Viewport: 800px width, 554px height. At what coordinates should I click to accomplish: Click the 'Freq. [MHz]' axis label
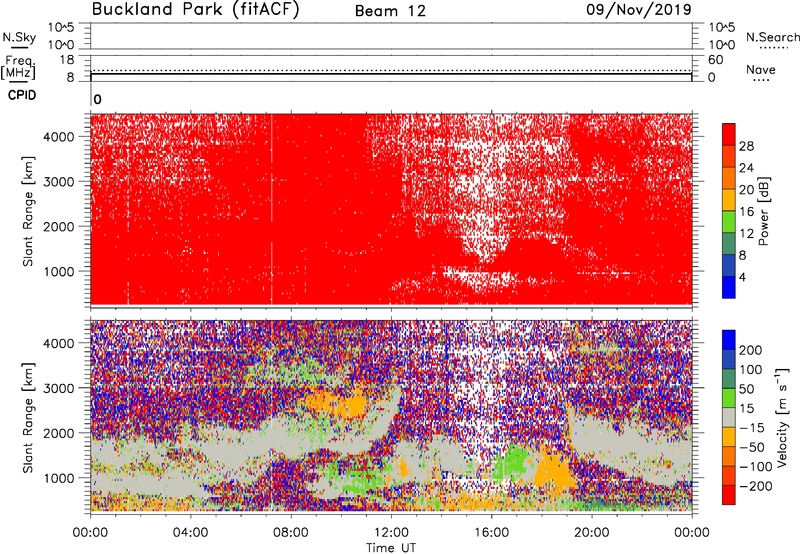[x=19, y=67]
